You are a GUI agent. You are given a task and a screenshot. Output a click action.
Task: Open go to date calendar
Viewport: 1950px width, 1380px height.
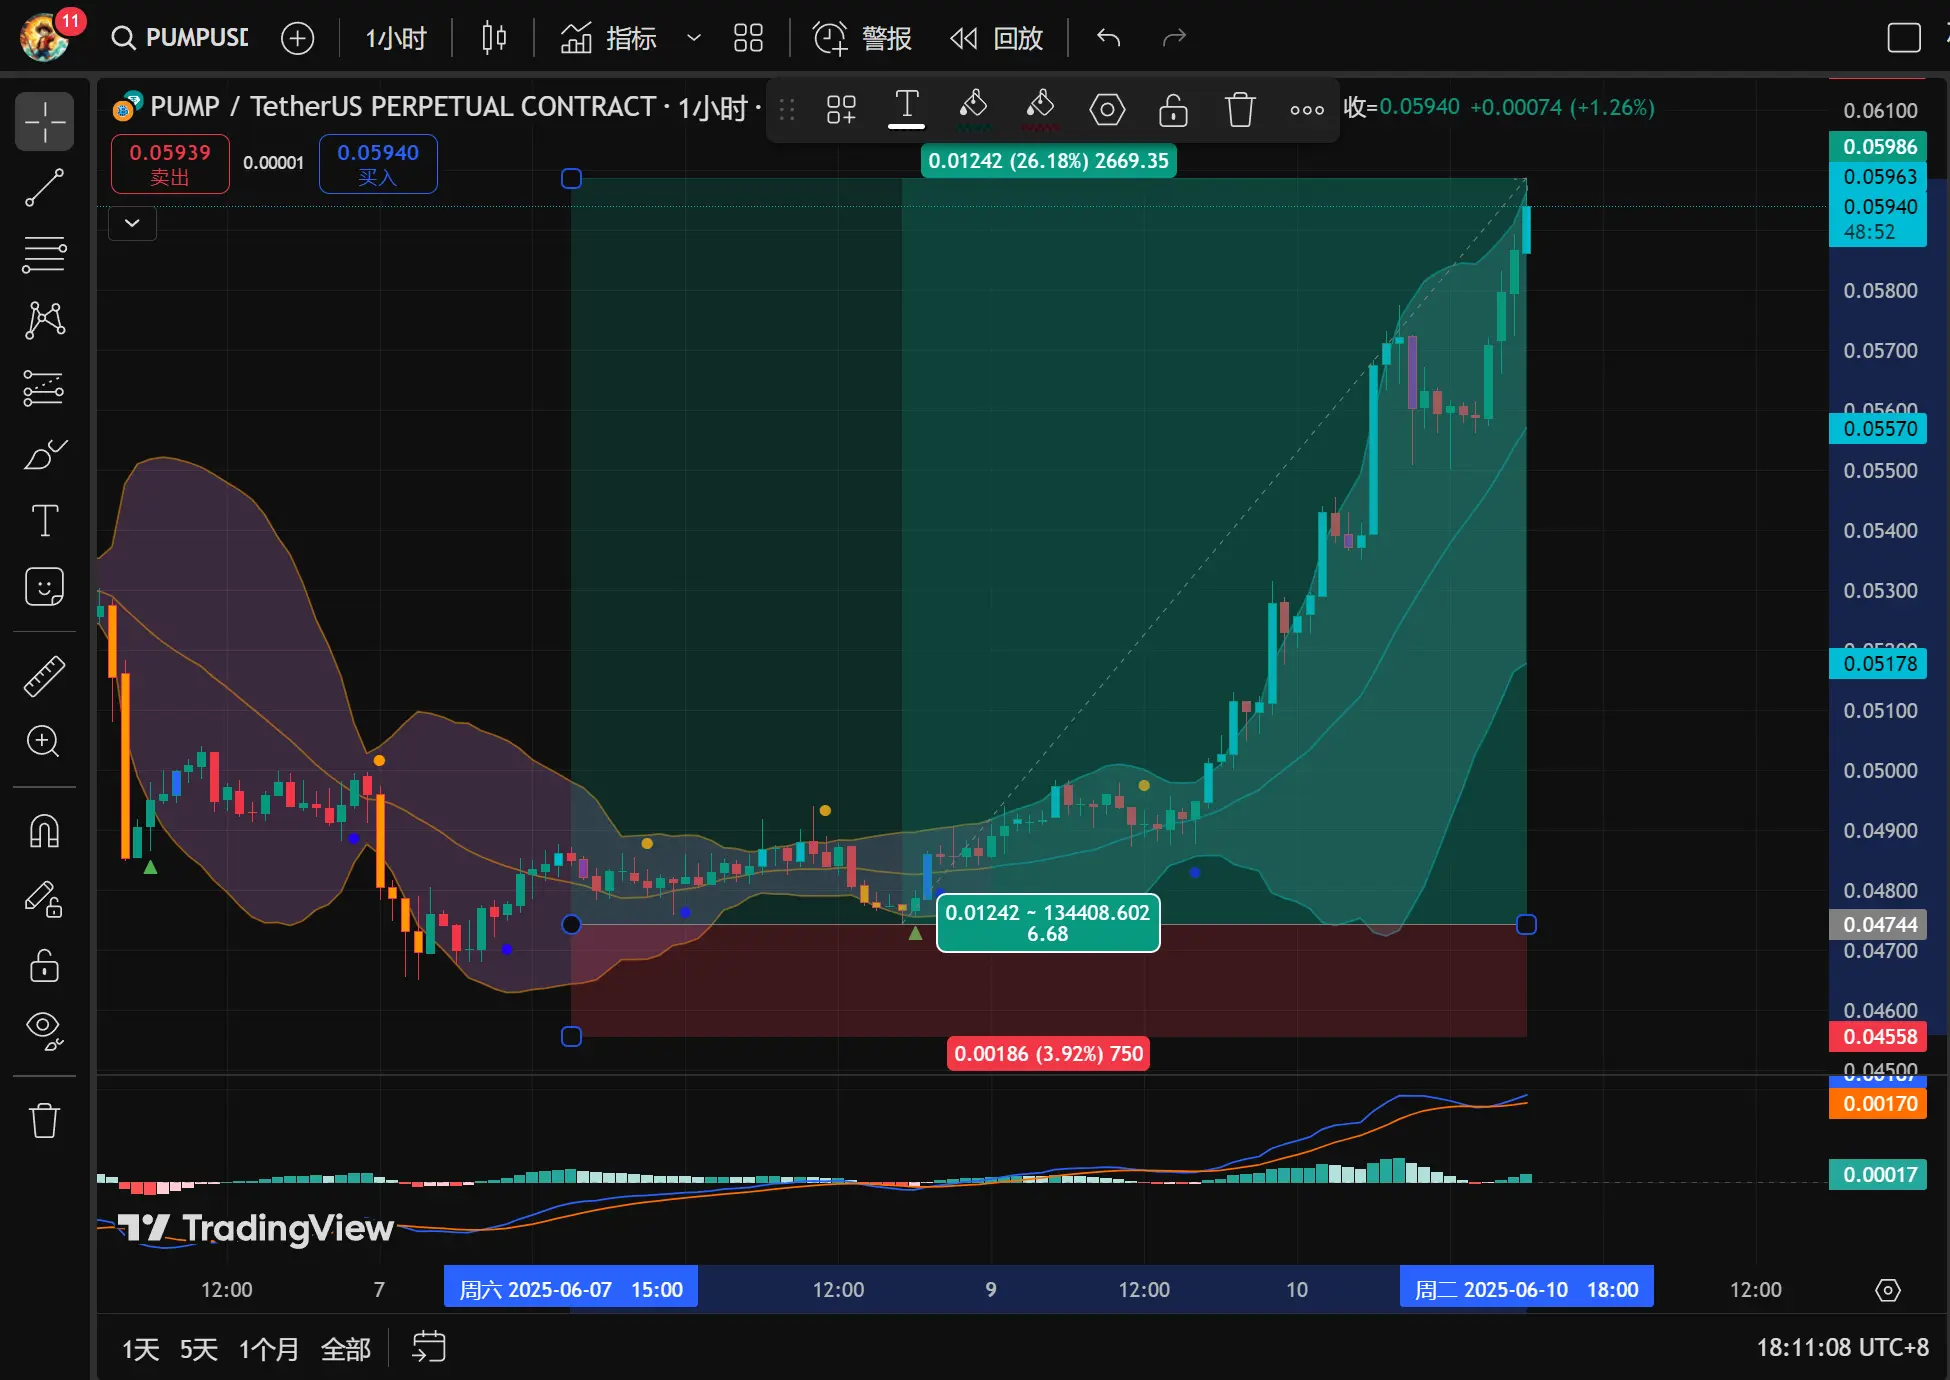click(429, 1348)
